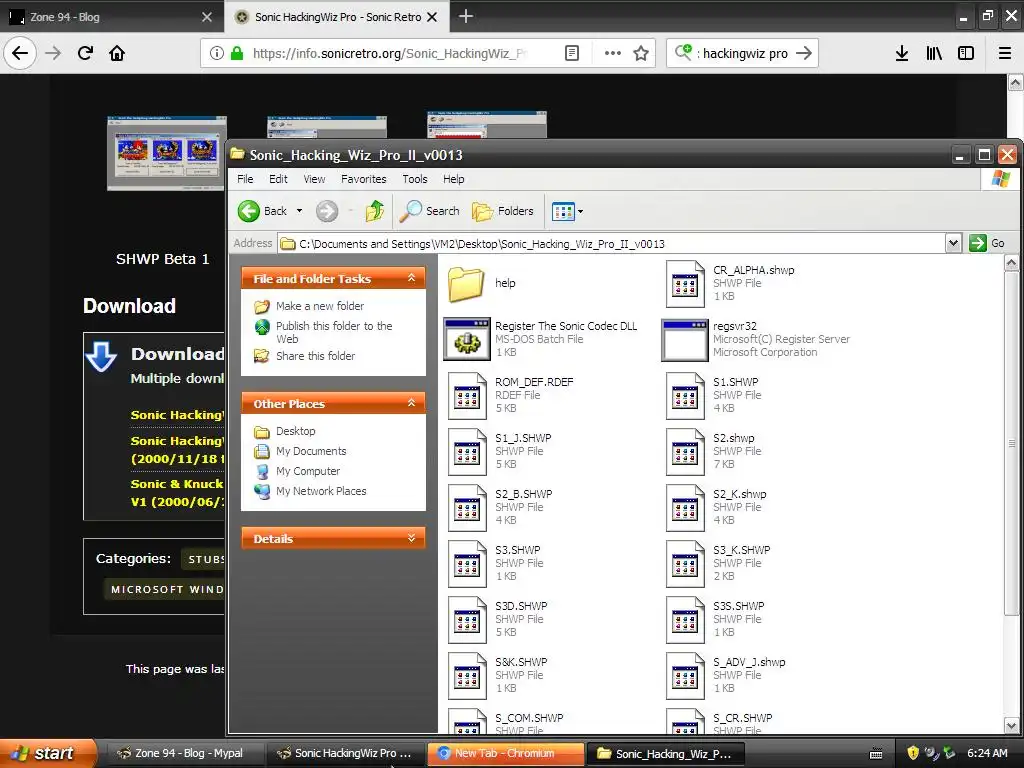Toggle Explorer Folders pane
This screenshot has height=768, width=1024.
[x=502, y=211]
